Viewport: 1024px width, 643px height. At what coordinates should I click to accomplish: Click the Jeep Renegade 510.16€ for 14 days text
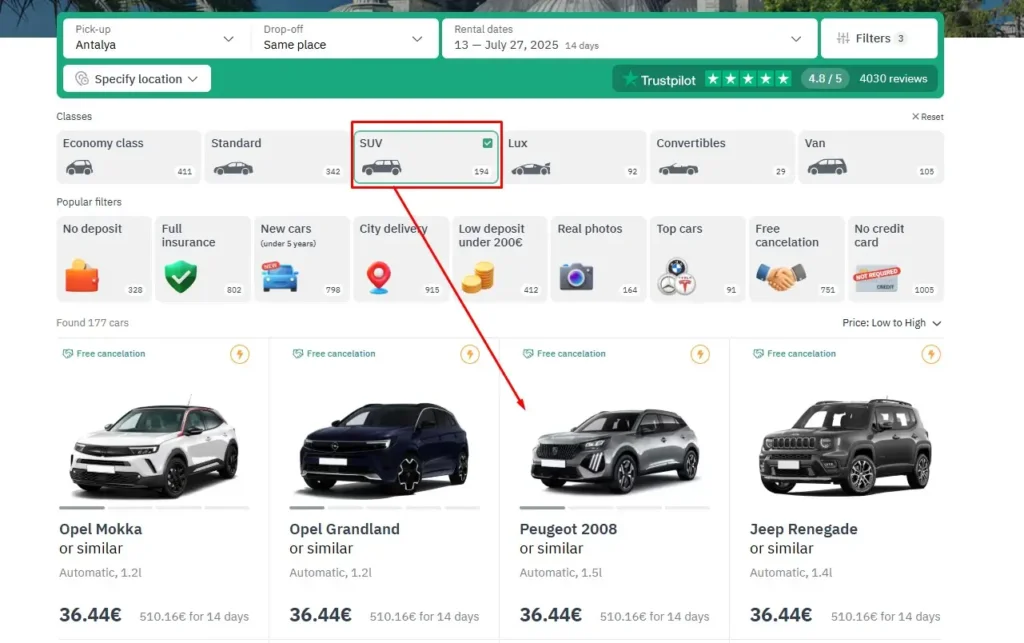[886, 616]
